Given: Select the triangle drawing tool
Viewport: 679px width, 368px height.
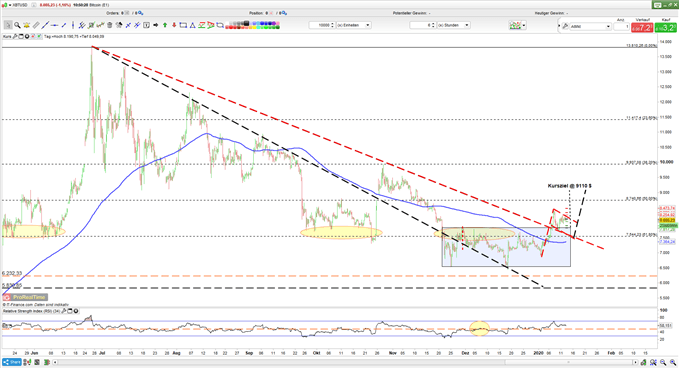Looking at the screenshot, I should [192, 25].
